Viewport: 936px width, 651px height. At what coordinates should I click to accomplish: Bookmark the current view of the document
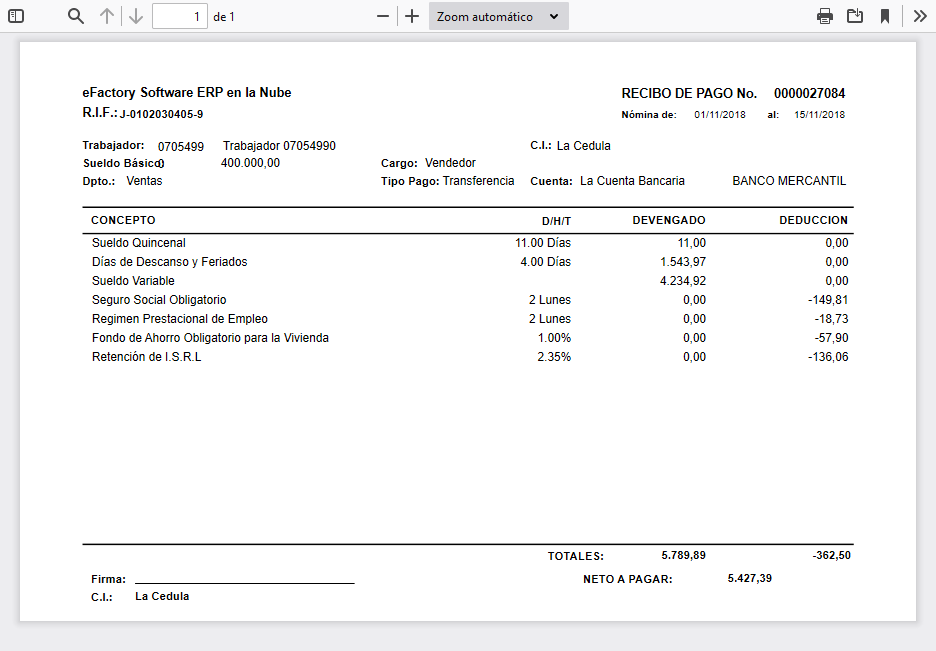[883, 15]
